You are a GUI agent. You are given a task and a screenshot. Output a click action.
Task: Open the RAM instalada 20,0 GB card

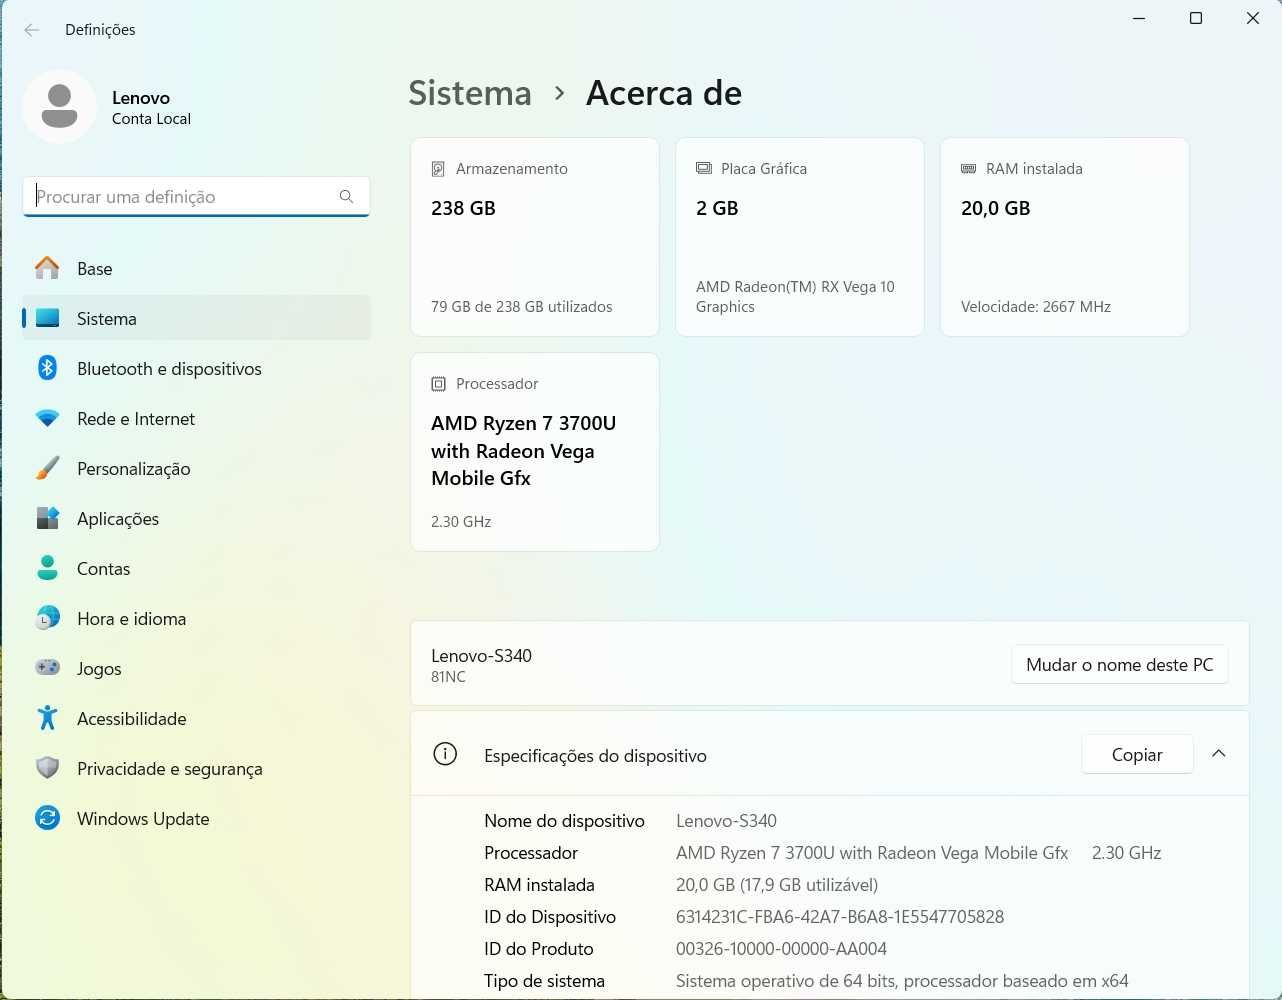pyautogui.click(x=1065, y=237)
